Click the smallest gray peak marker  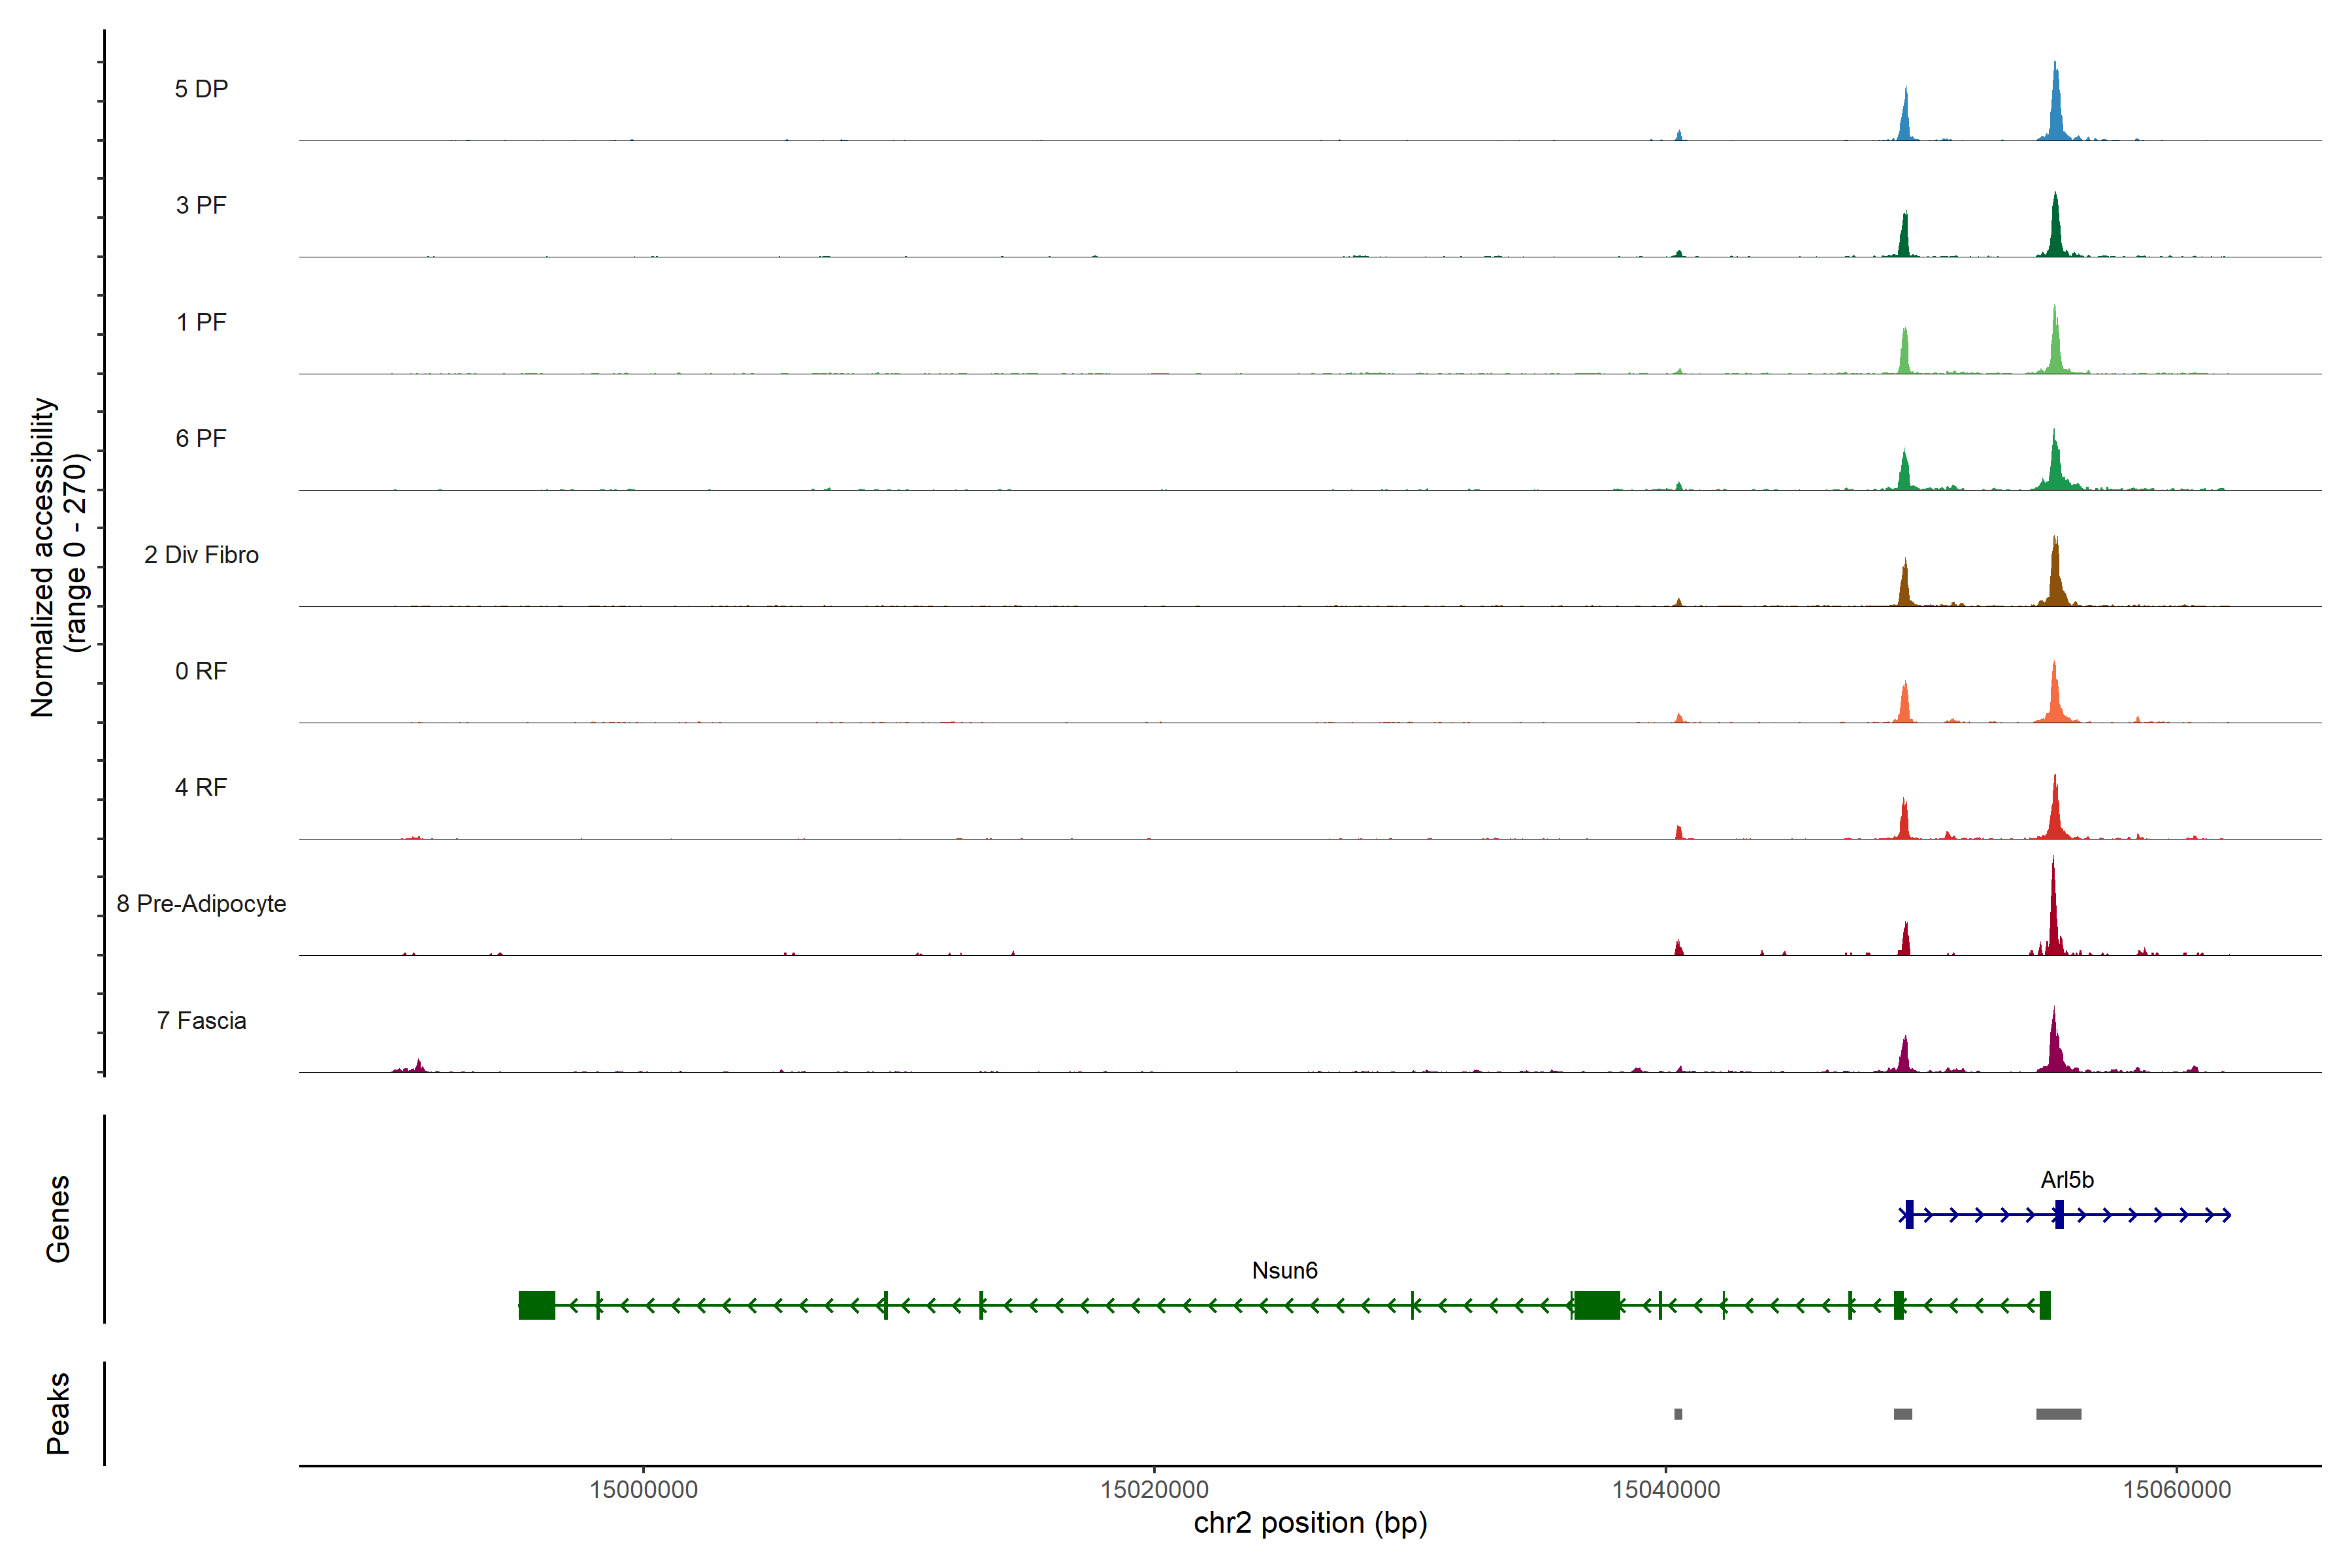(1678, 1414)
